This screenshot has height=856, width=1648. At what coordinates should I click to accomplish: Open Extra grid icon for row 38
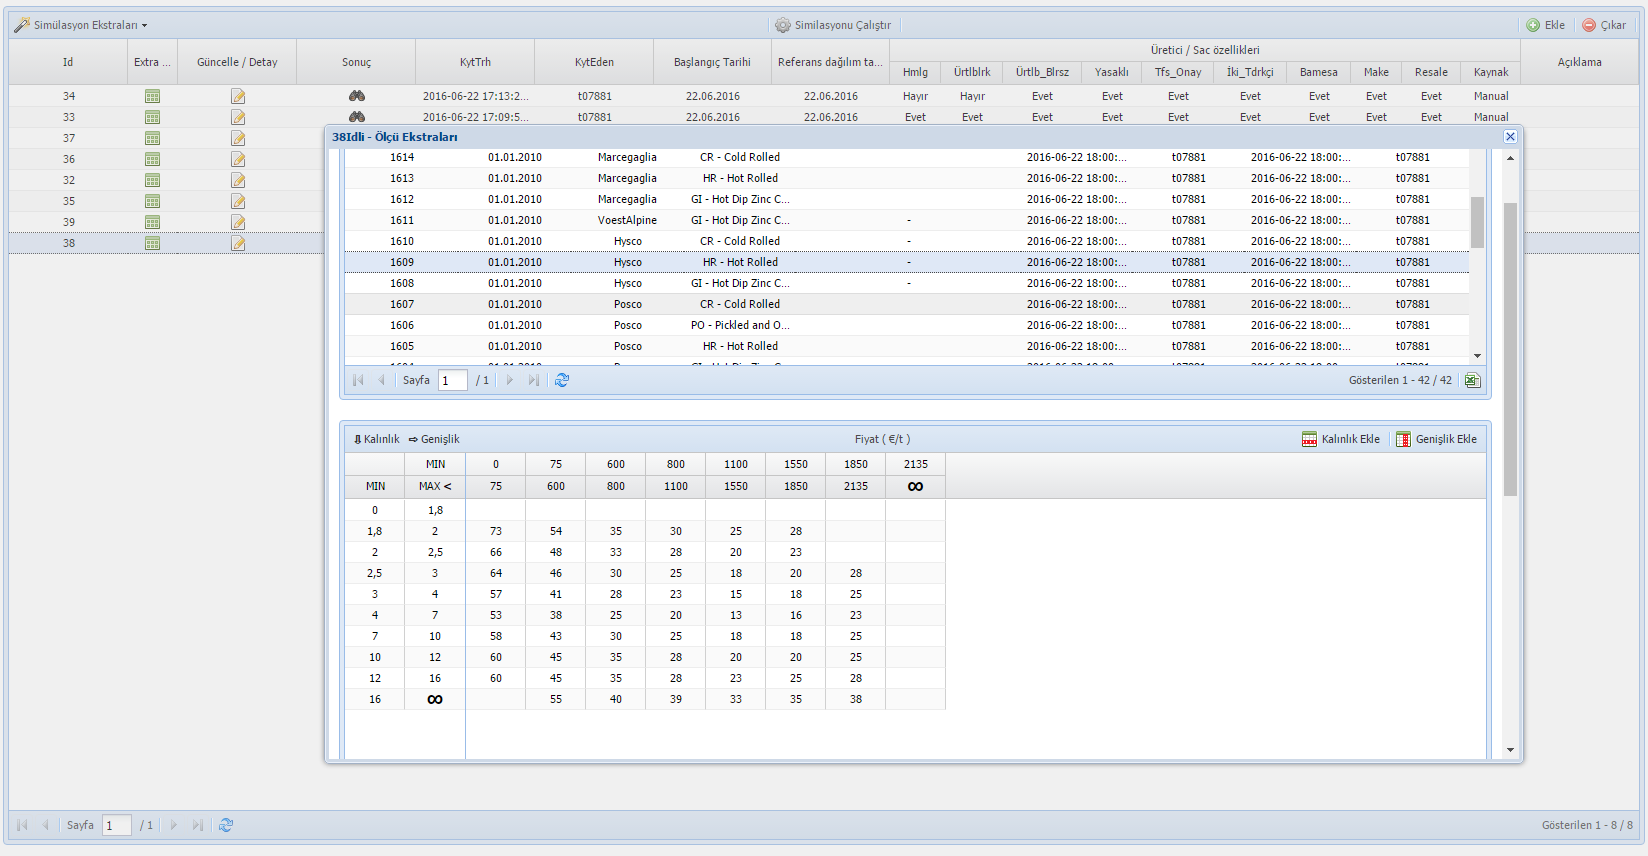152,243
